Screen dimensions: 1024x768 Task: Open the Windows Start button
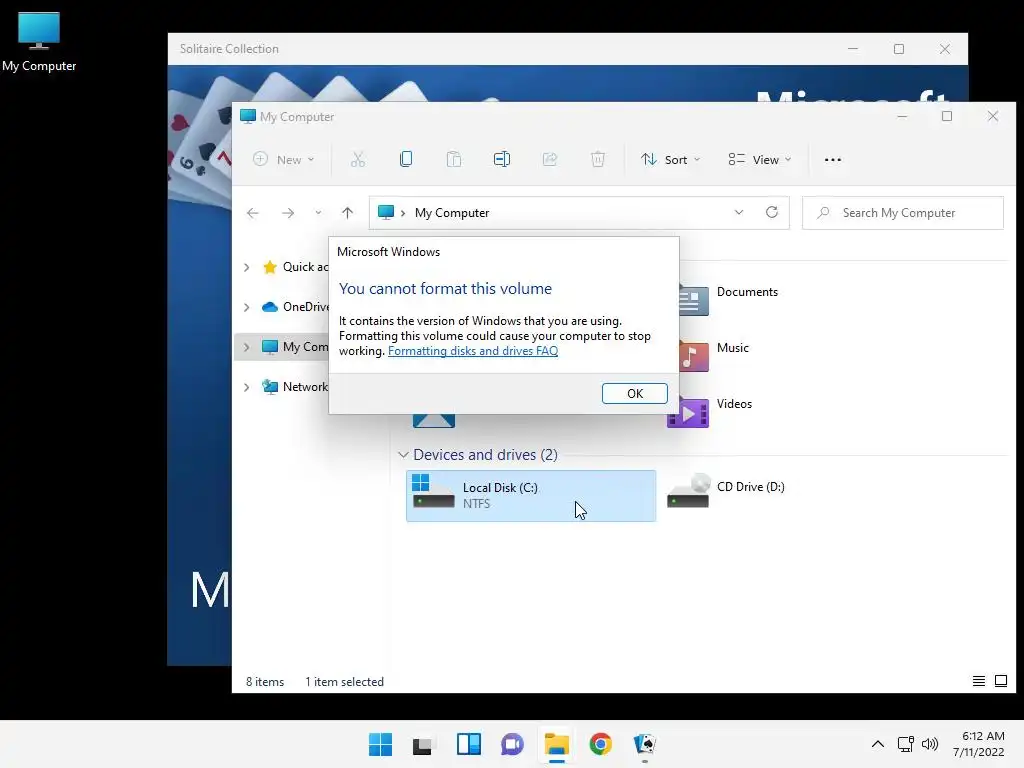[x=380, y=744]
